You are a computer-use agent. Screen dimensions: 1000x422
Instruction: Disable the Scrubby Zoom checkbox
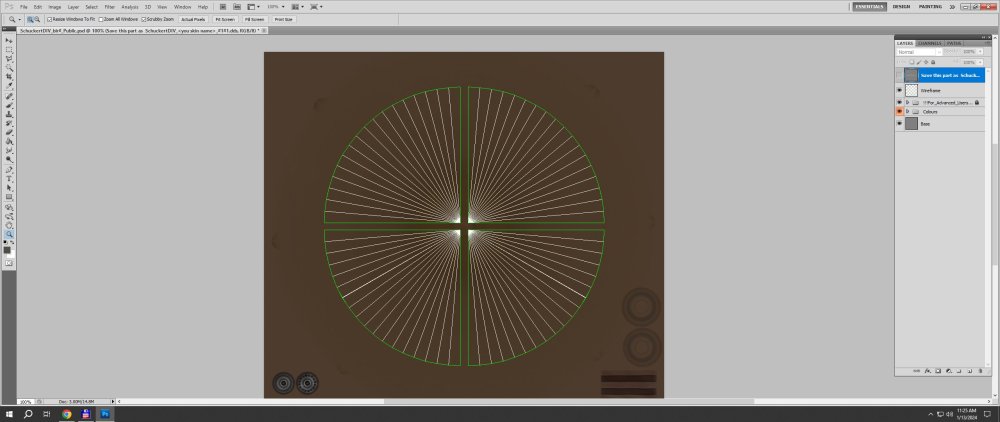[144, 19]
